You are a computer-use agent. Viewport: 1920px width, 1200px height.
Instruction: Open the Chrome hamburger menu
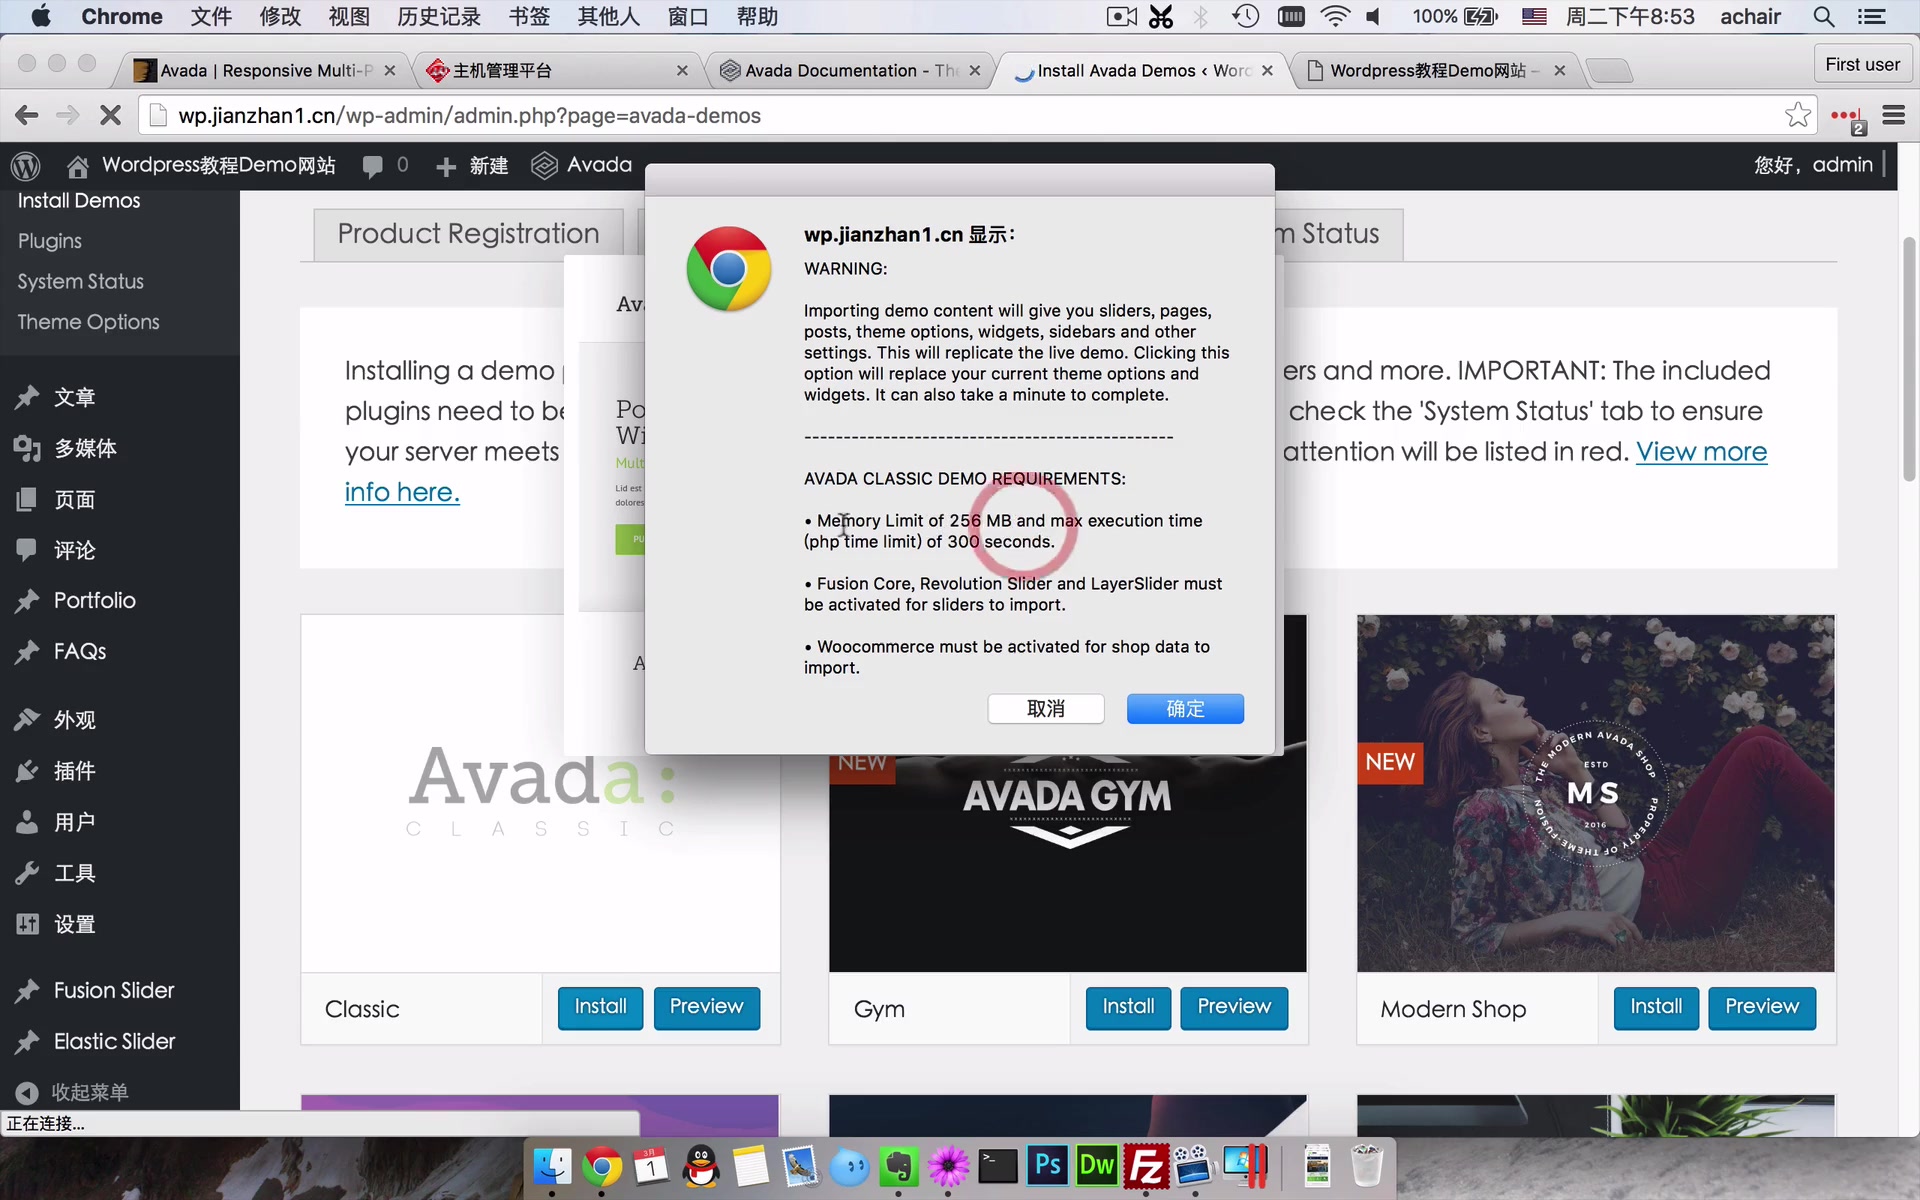click(1893, 115)
